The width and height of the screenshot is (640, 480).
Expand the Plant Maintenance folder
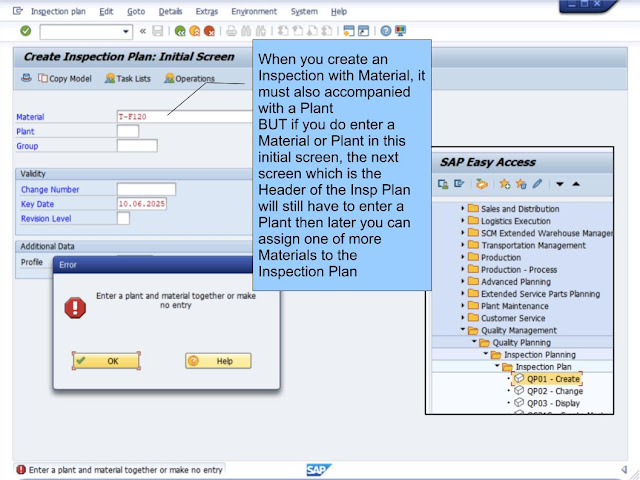click(462, 306)
